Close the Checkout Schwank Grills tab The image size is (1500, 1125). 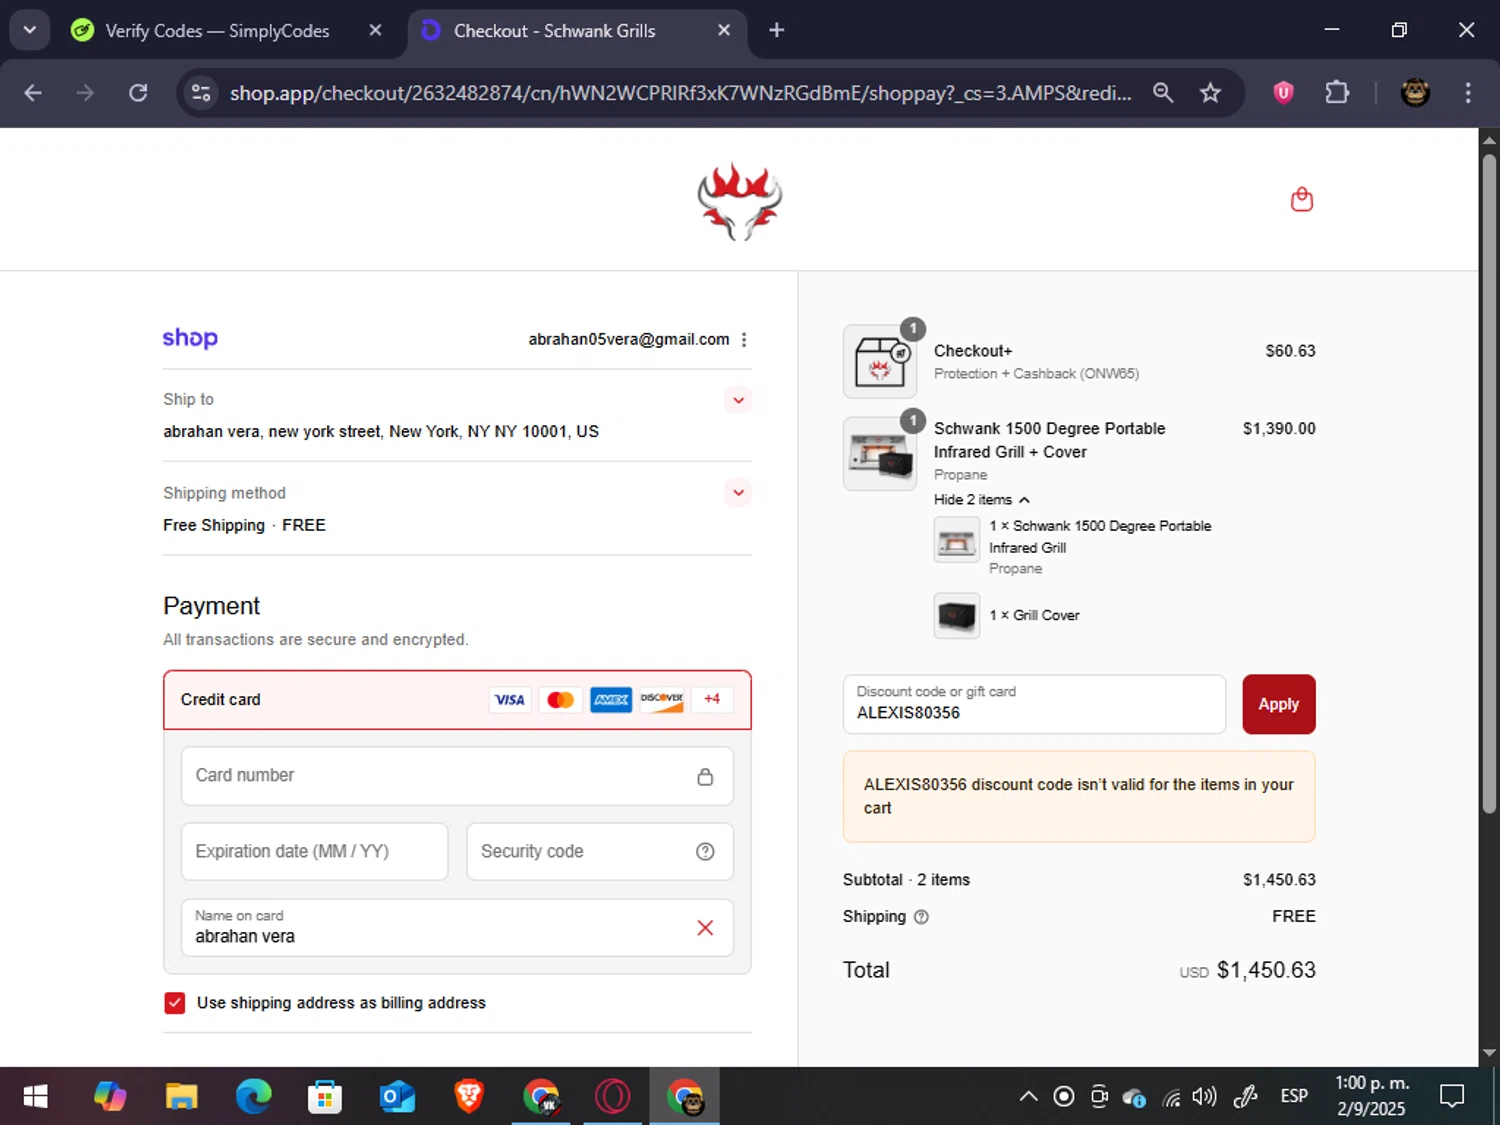point(724,31)
